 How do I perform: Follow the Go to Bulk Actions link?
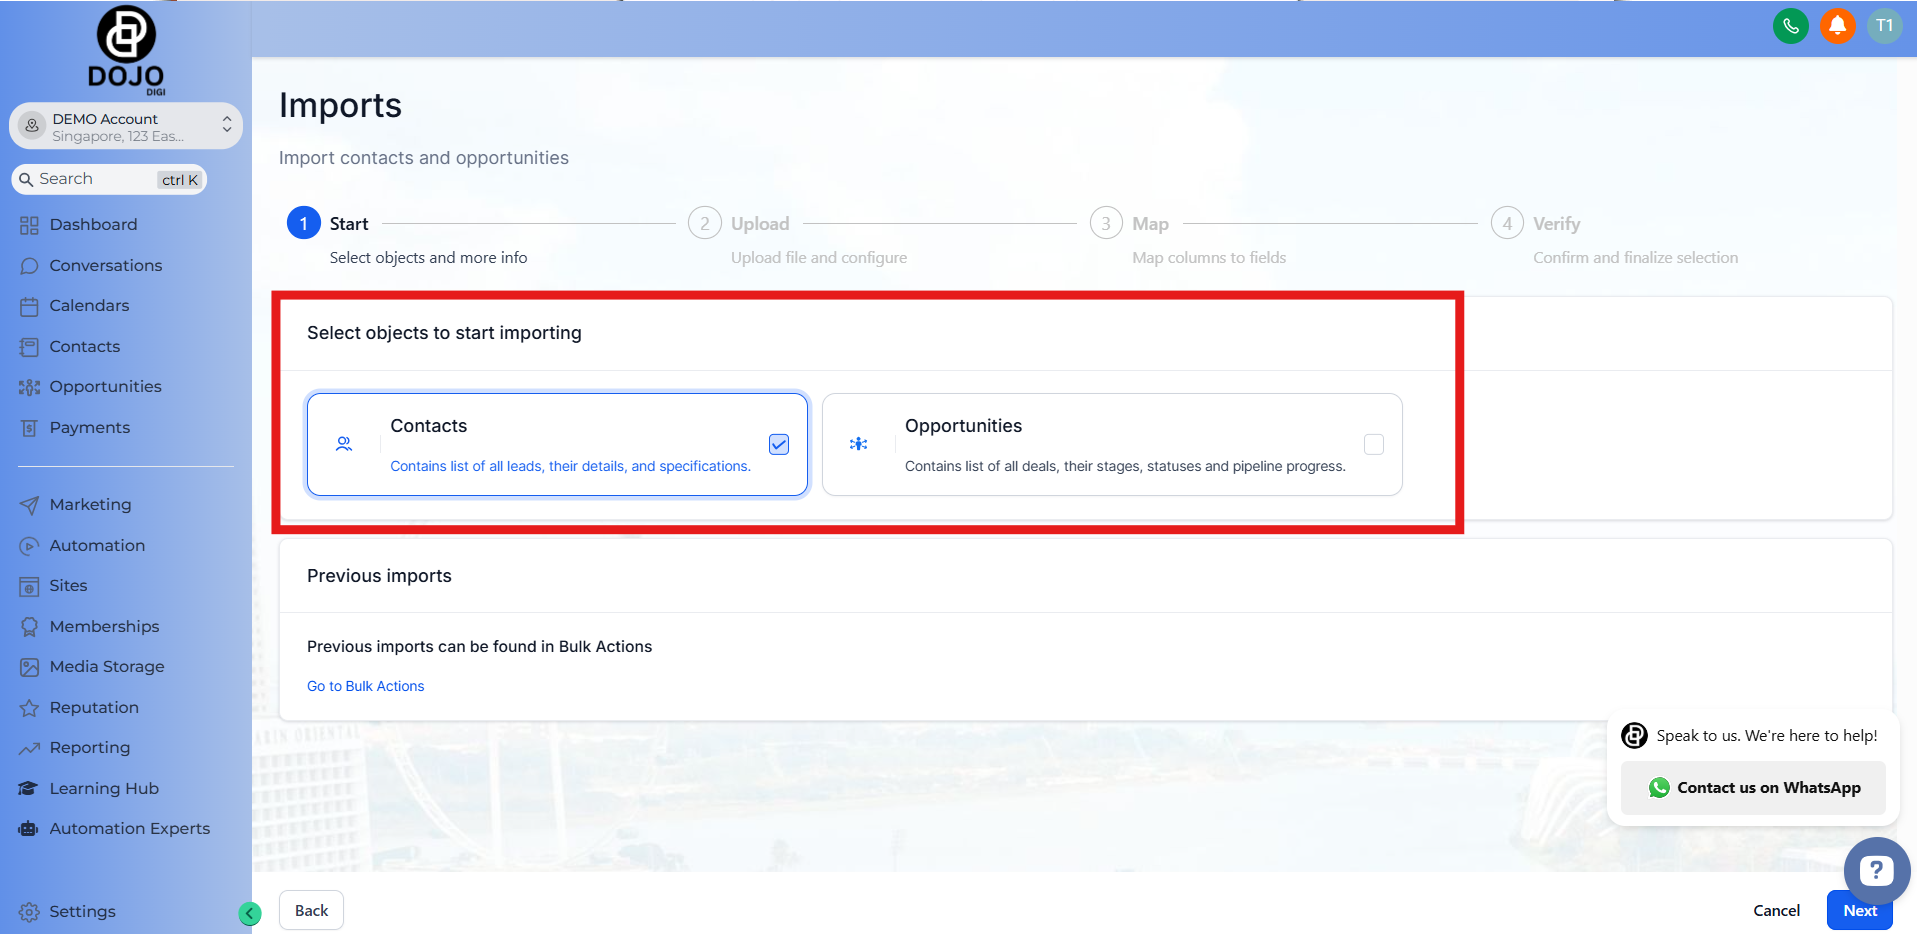pyautogui.click(x=365, y=686)
